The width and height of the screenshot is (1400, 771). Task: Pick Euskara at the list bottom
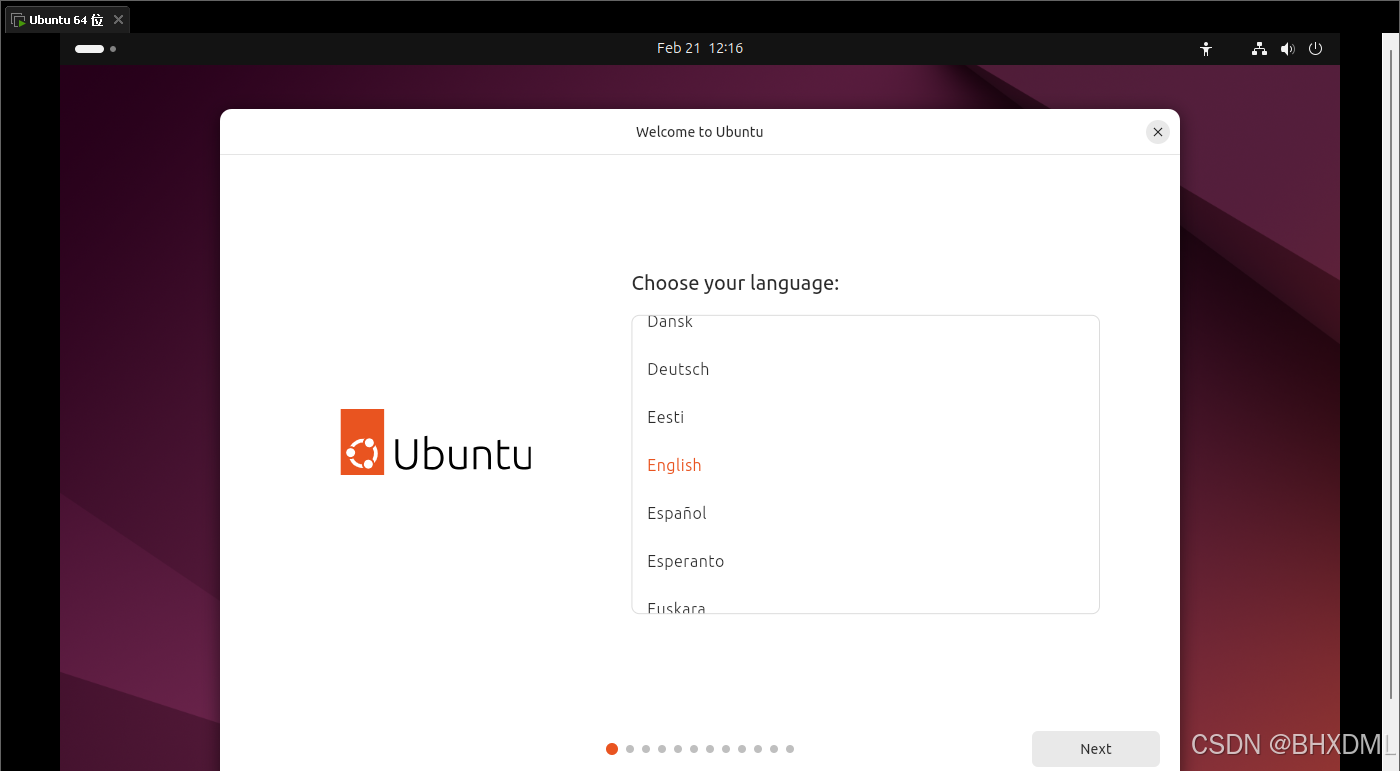[x=865, y=600]
